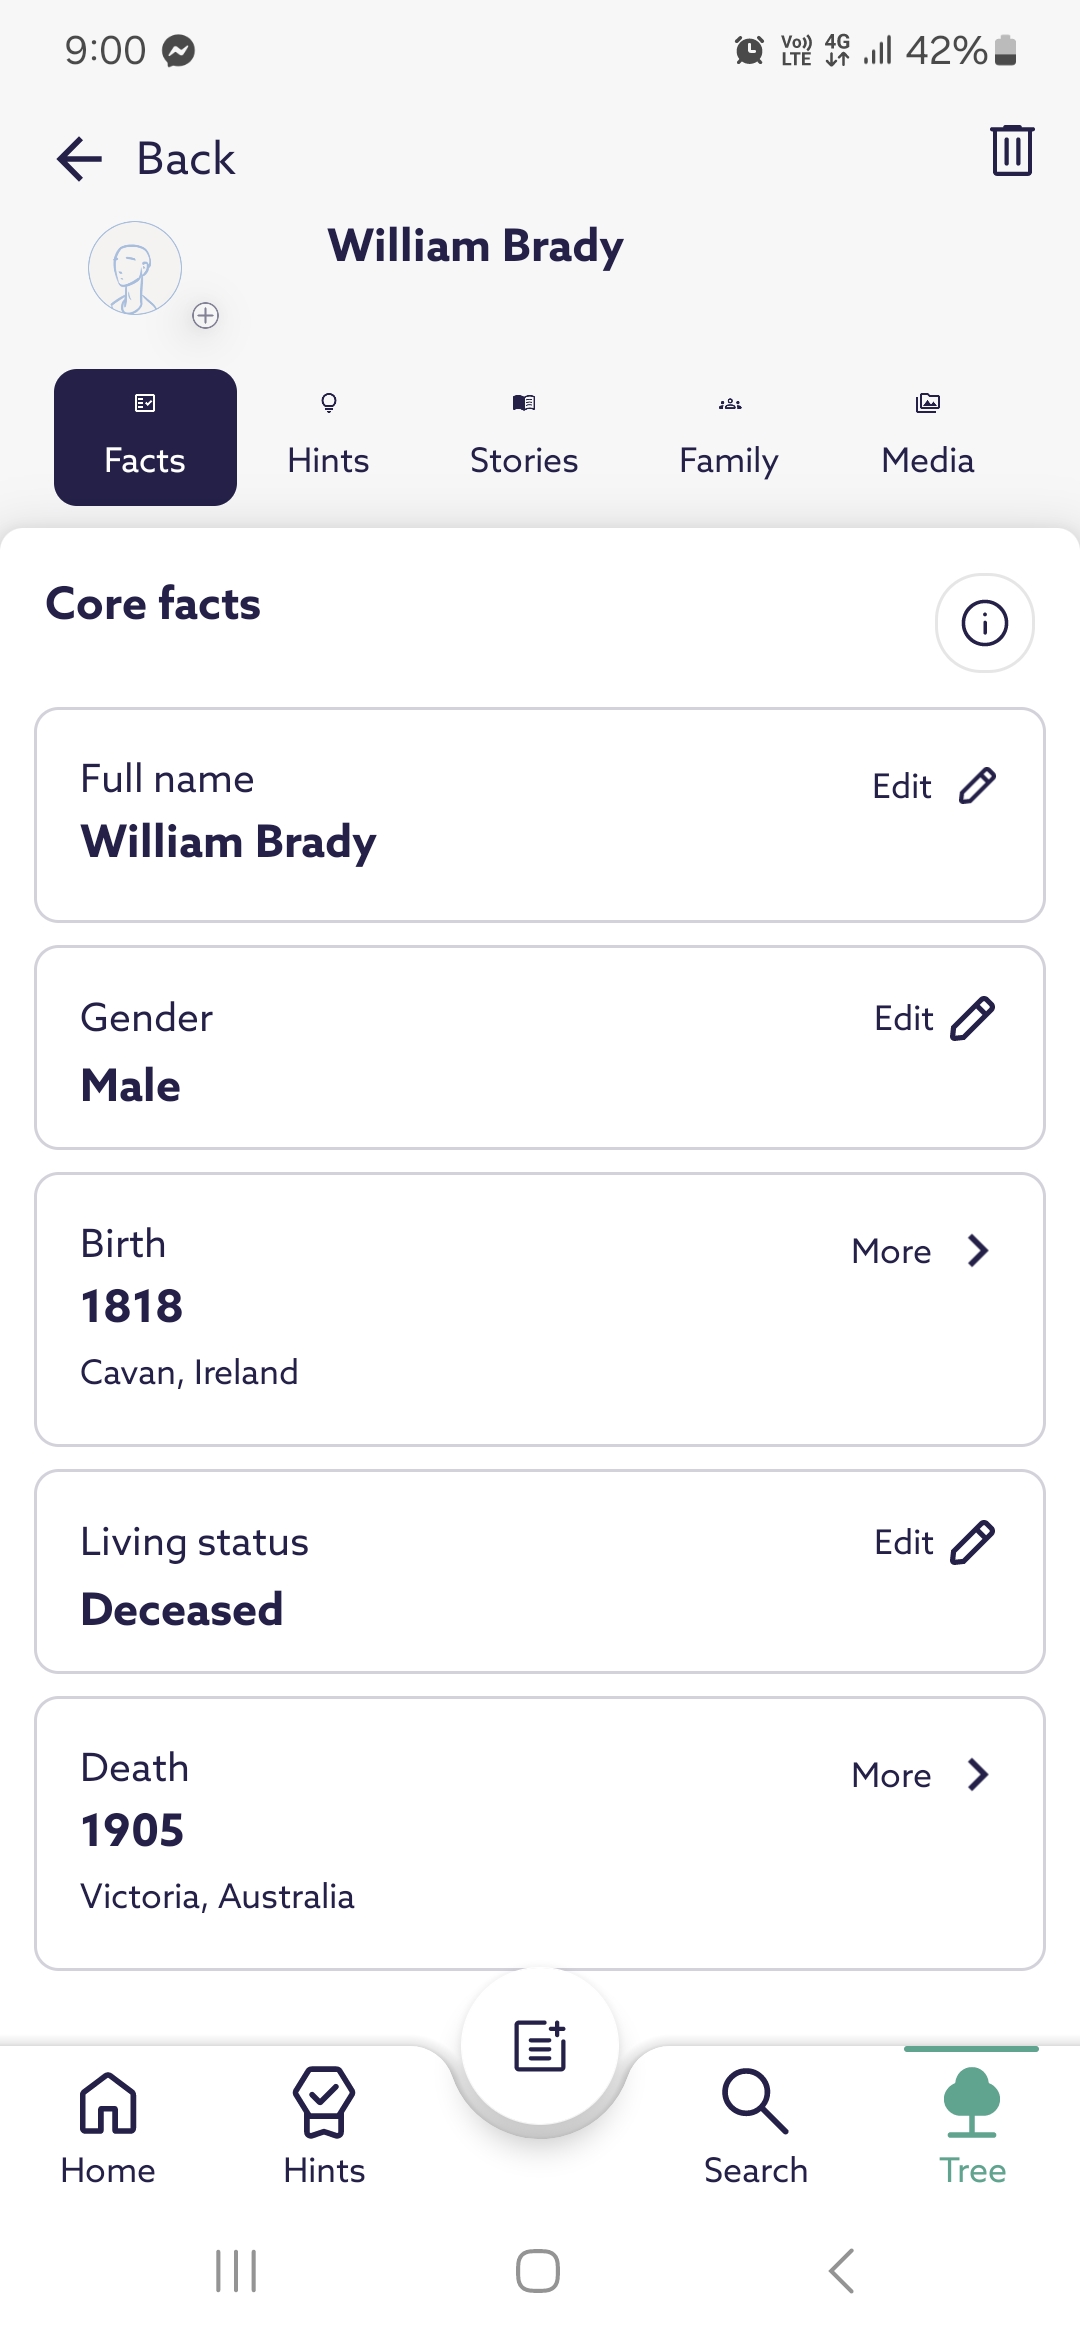Expand Death details with More chevron
The image size is (1080, 2340).
click(977, 1775)
